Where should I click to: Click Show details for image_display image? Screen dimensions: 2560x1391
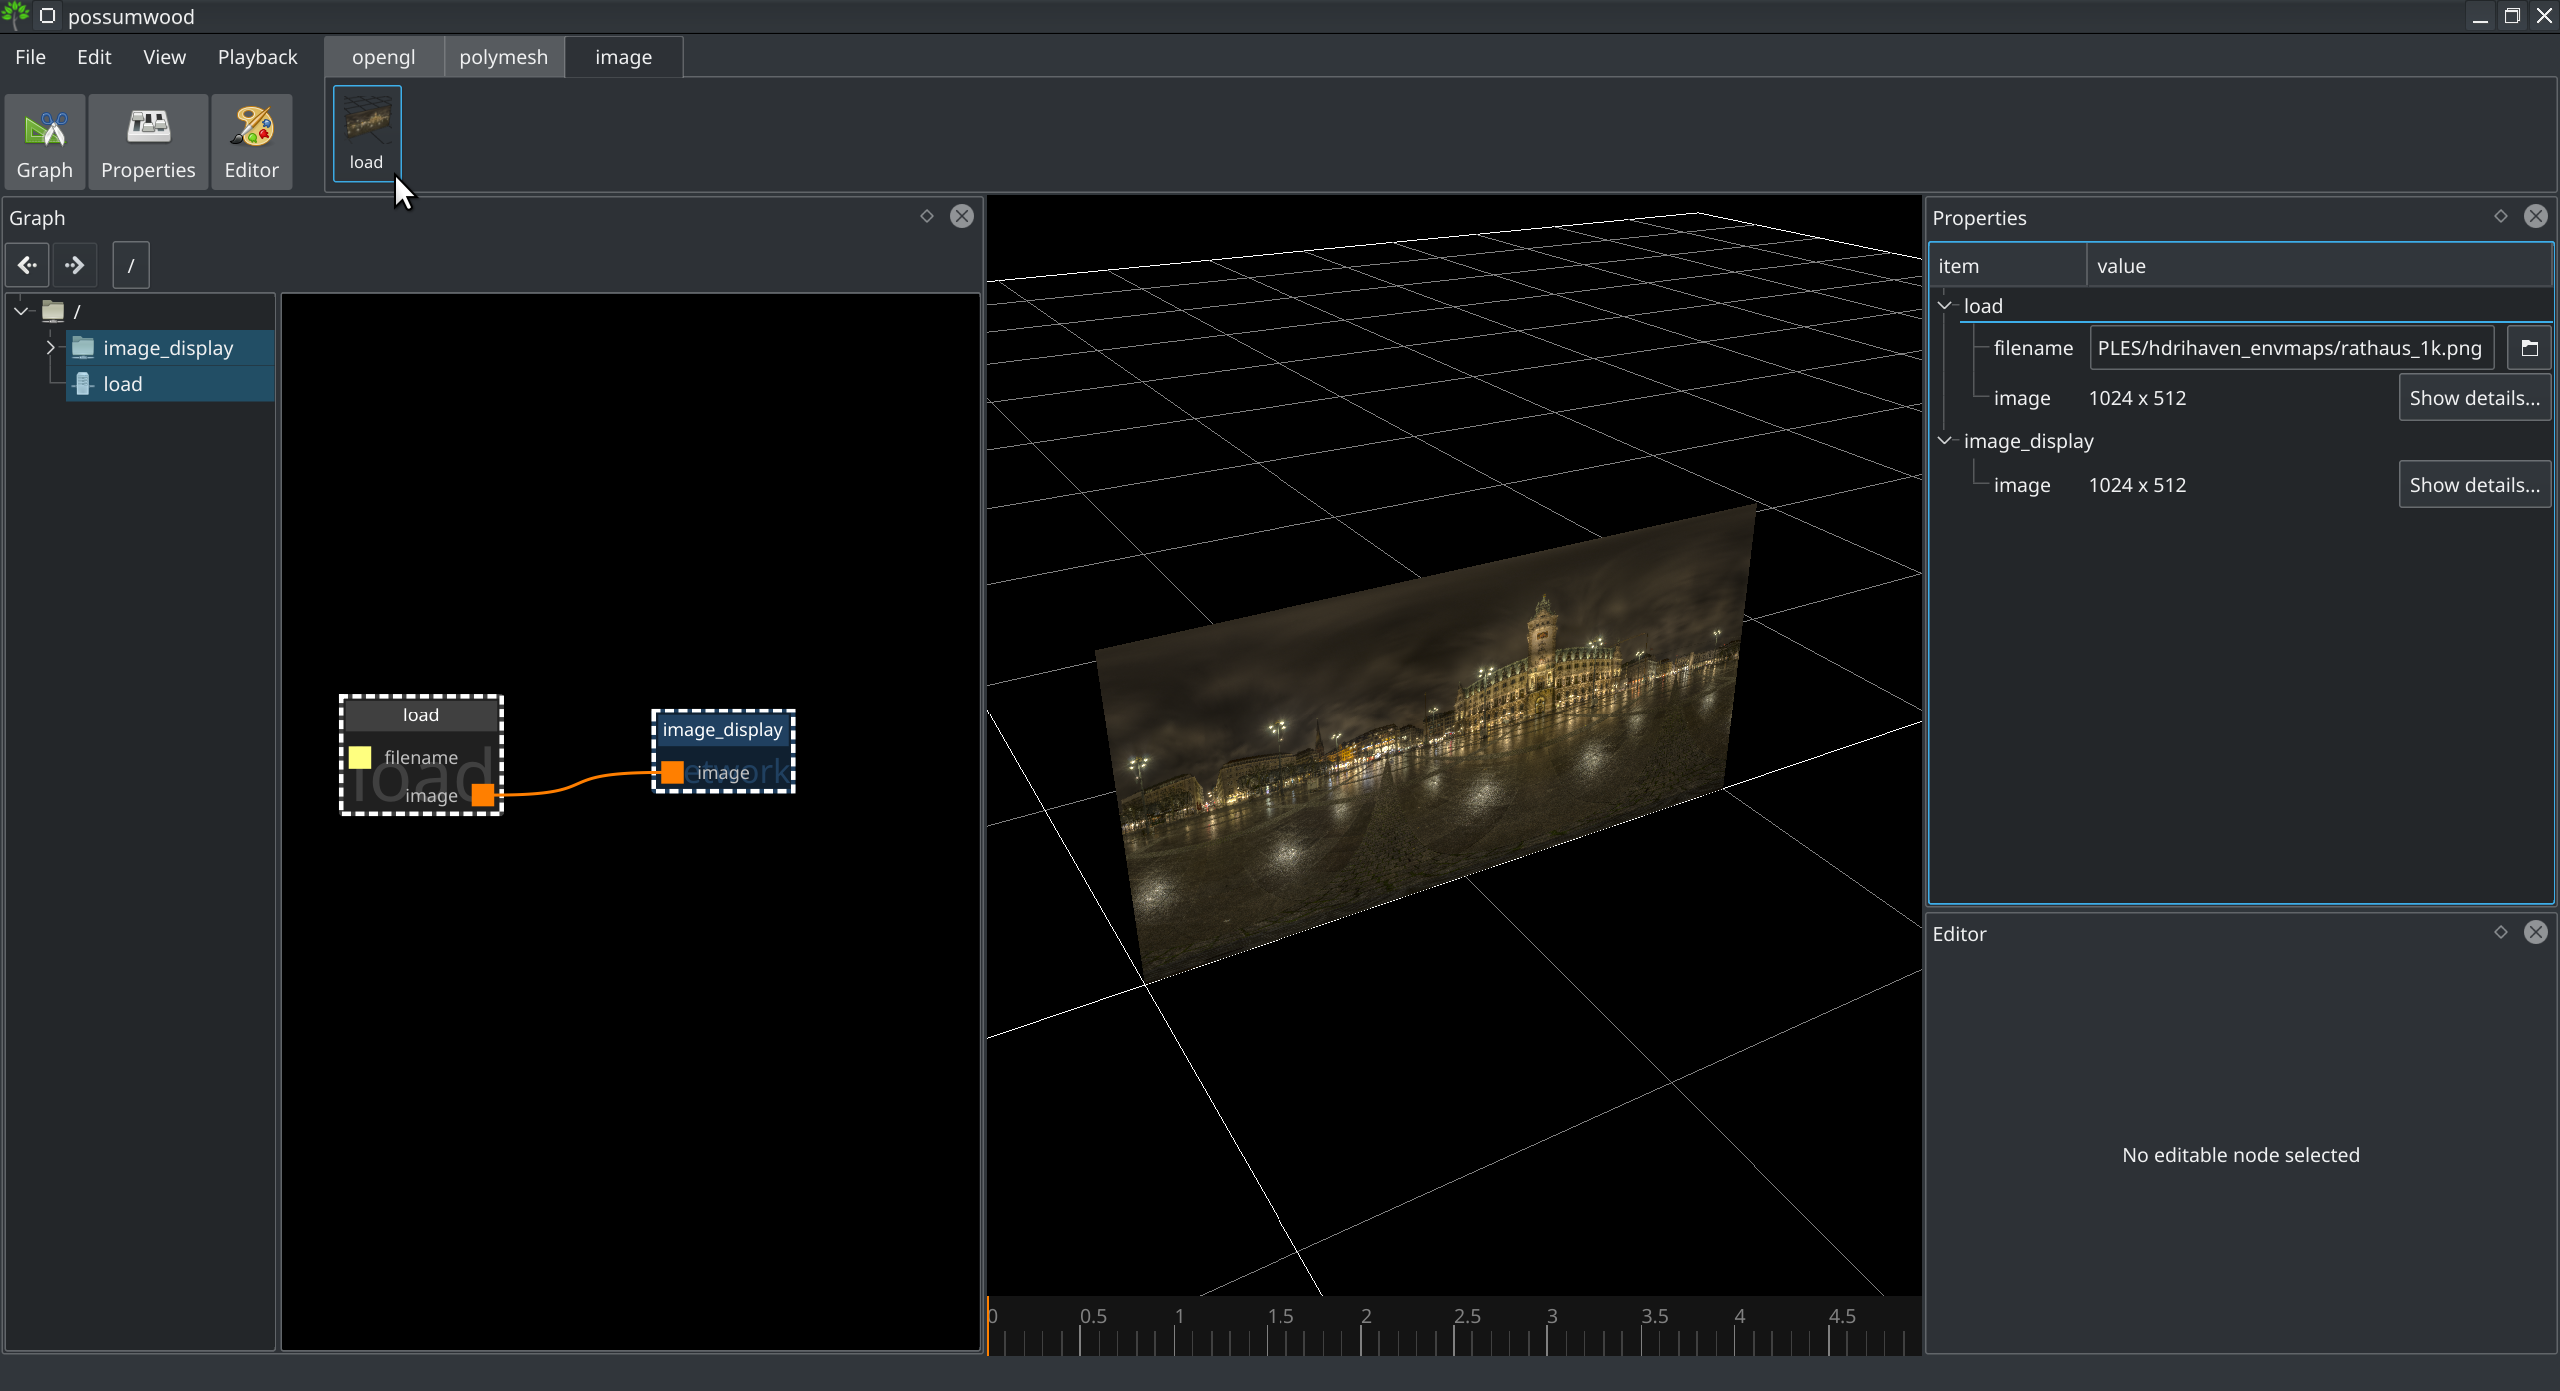2474,485
